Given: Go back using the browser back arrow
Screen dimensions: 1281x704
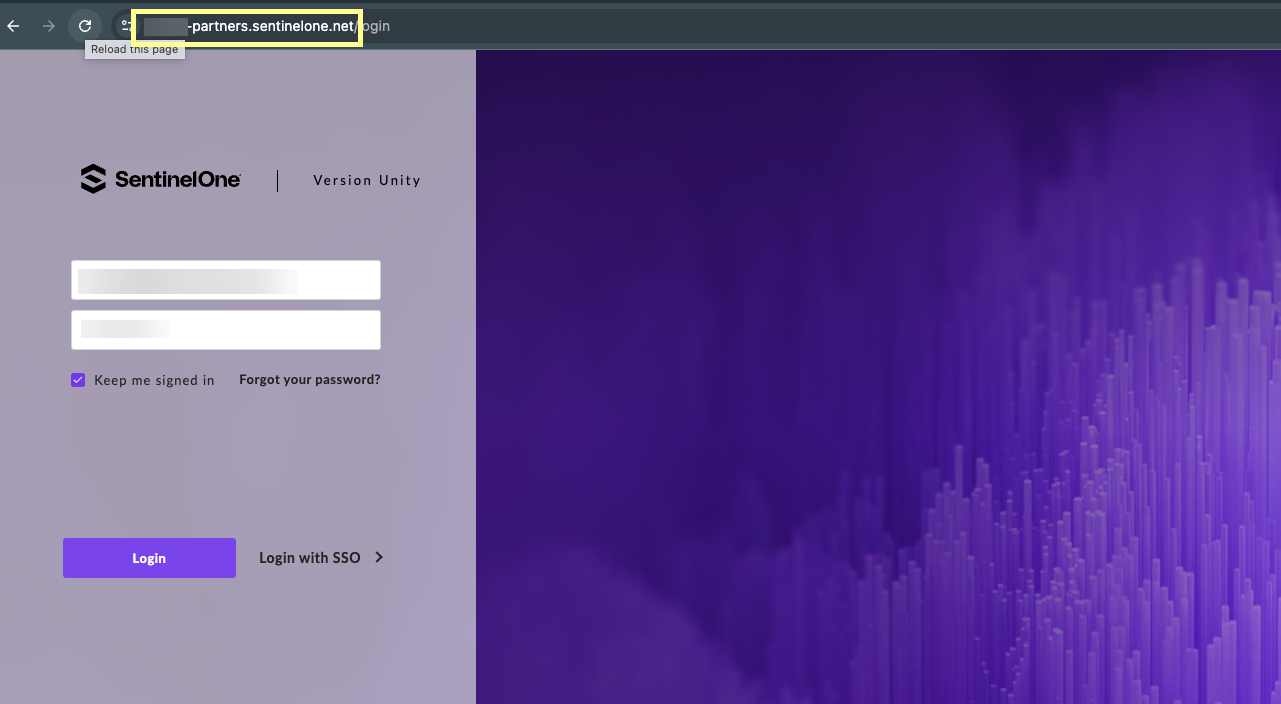Looking at the screenshot, I should [14, 26].
